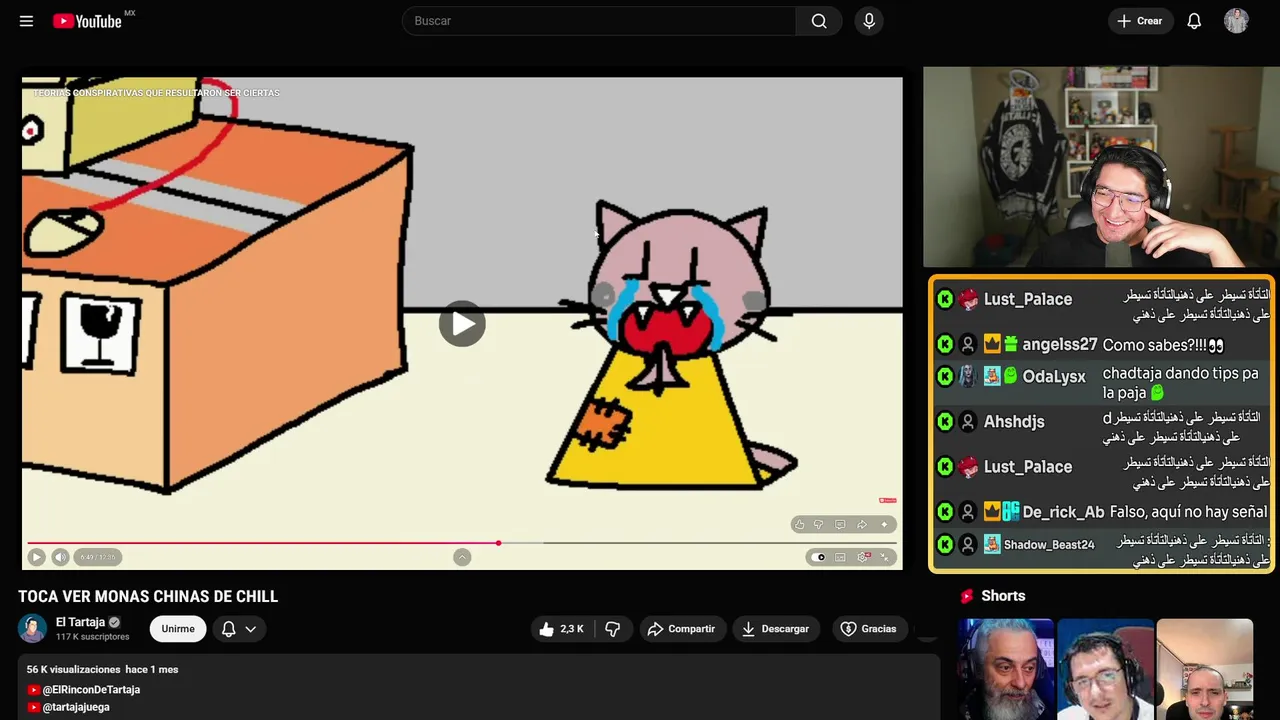Screen dimensions: 1280x720
Task: Click the Descargar download button
Action: coord(776,629)
